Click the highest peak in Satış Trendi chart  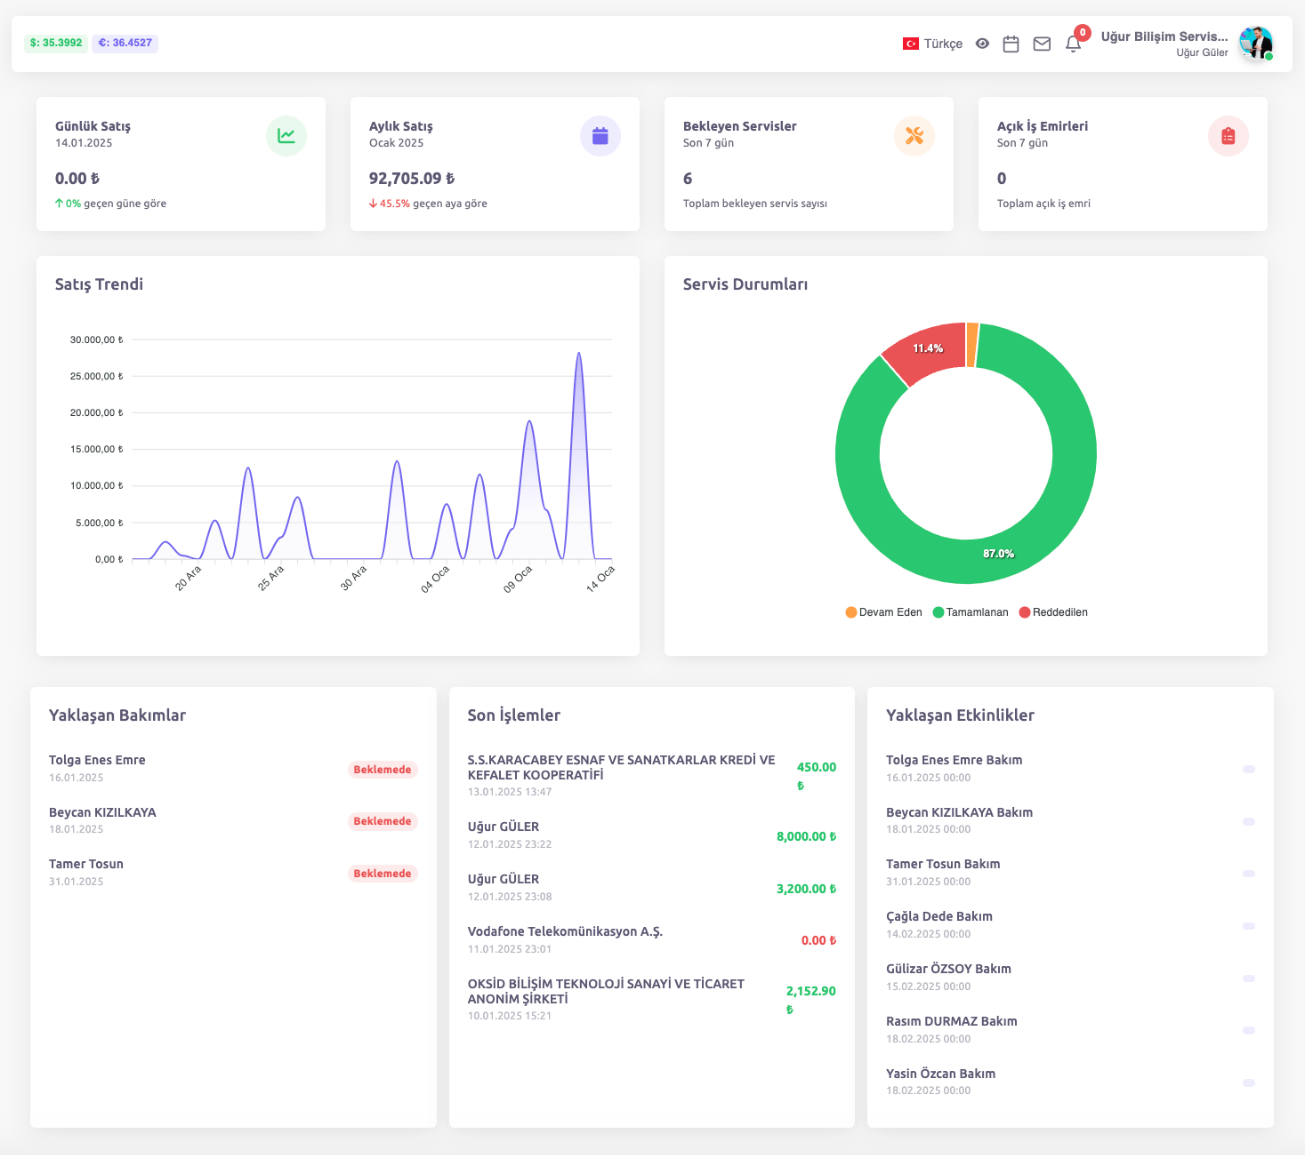click(578, 353)
